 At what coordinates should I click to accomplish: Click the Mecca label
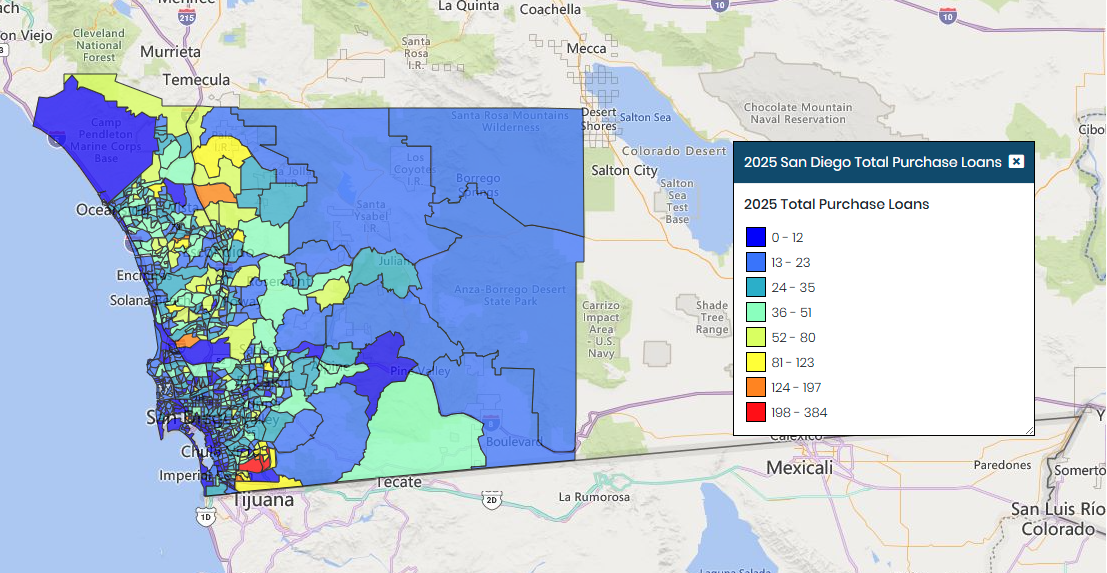point(587,48)
